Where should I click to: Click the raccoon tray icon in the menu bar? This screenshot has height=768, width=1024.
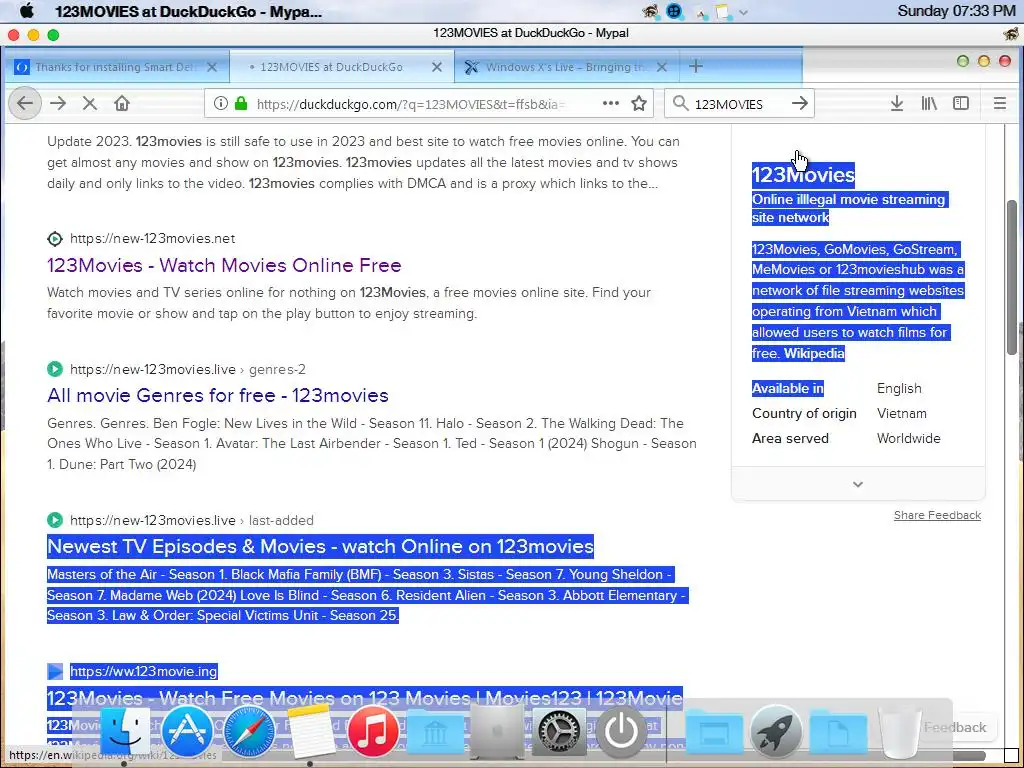point(650,11)
